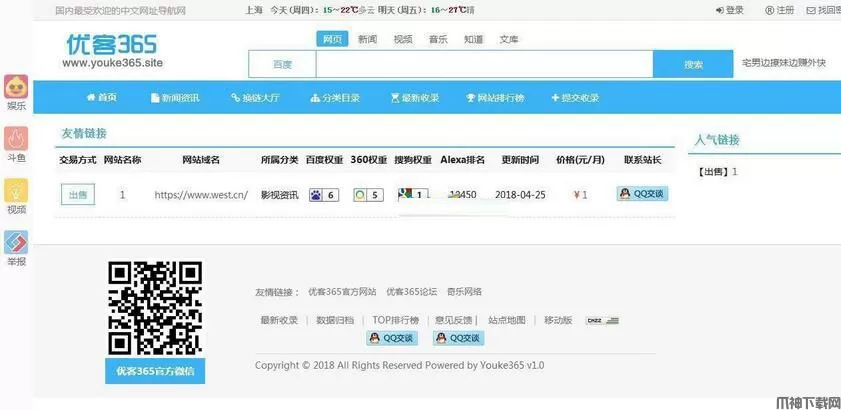Open 奇乐网络 friend link

(x=464, y=292)
